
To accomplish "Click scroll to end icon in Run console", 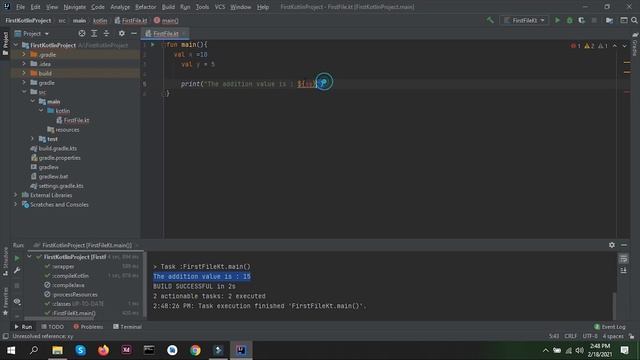I will click(623, 271).
